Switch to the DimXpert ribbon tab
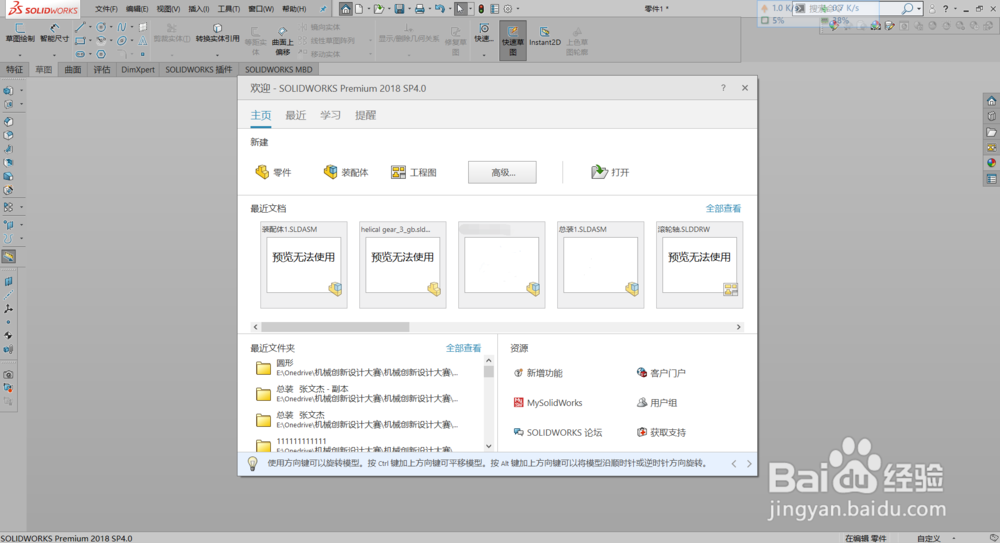The height and width of the screenshot is (543, 1000). (138, 70)
